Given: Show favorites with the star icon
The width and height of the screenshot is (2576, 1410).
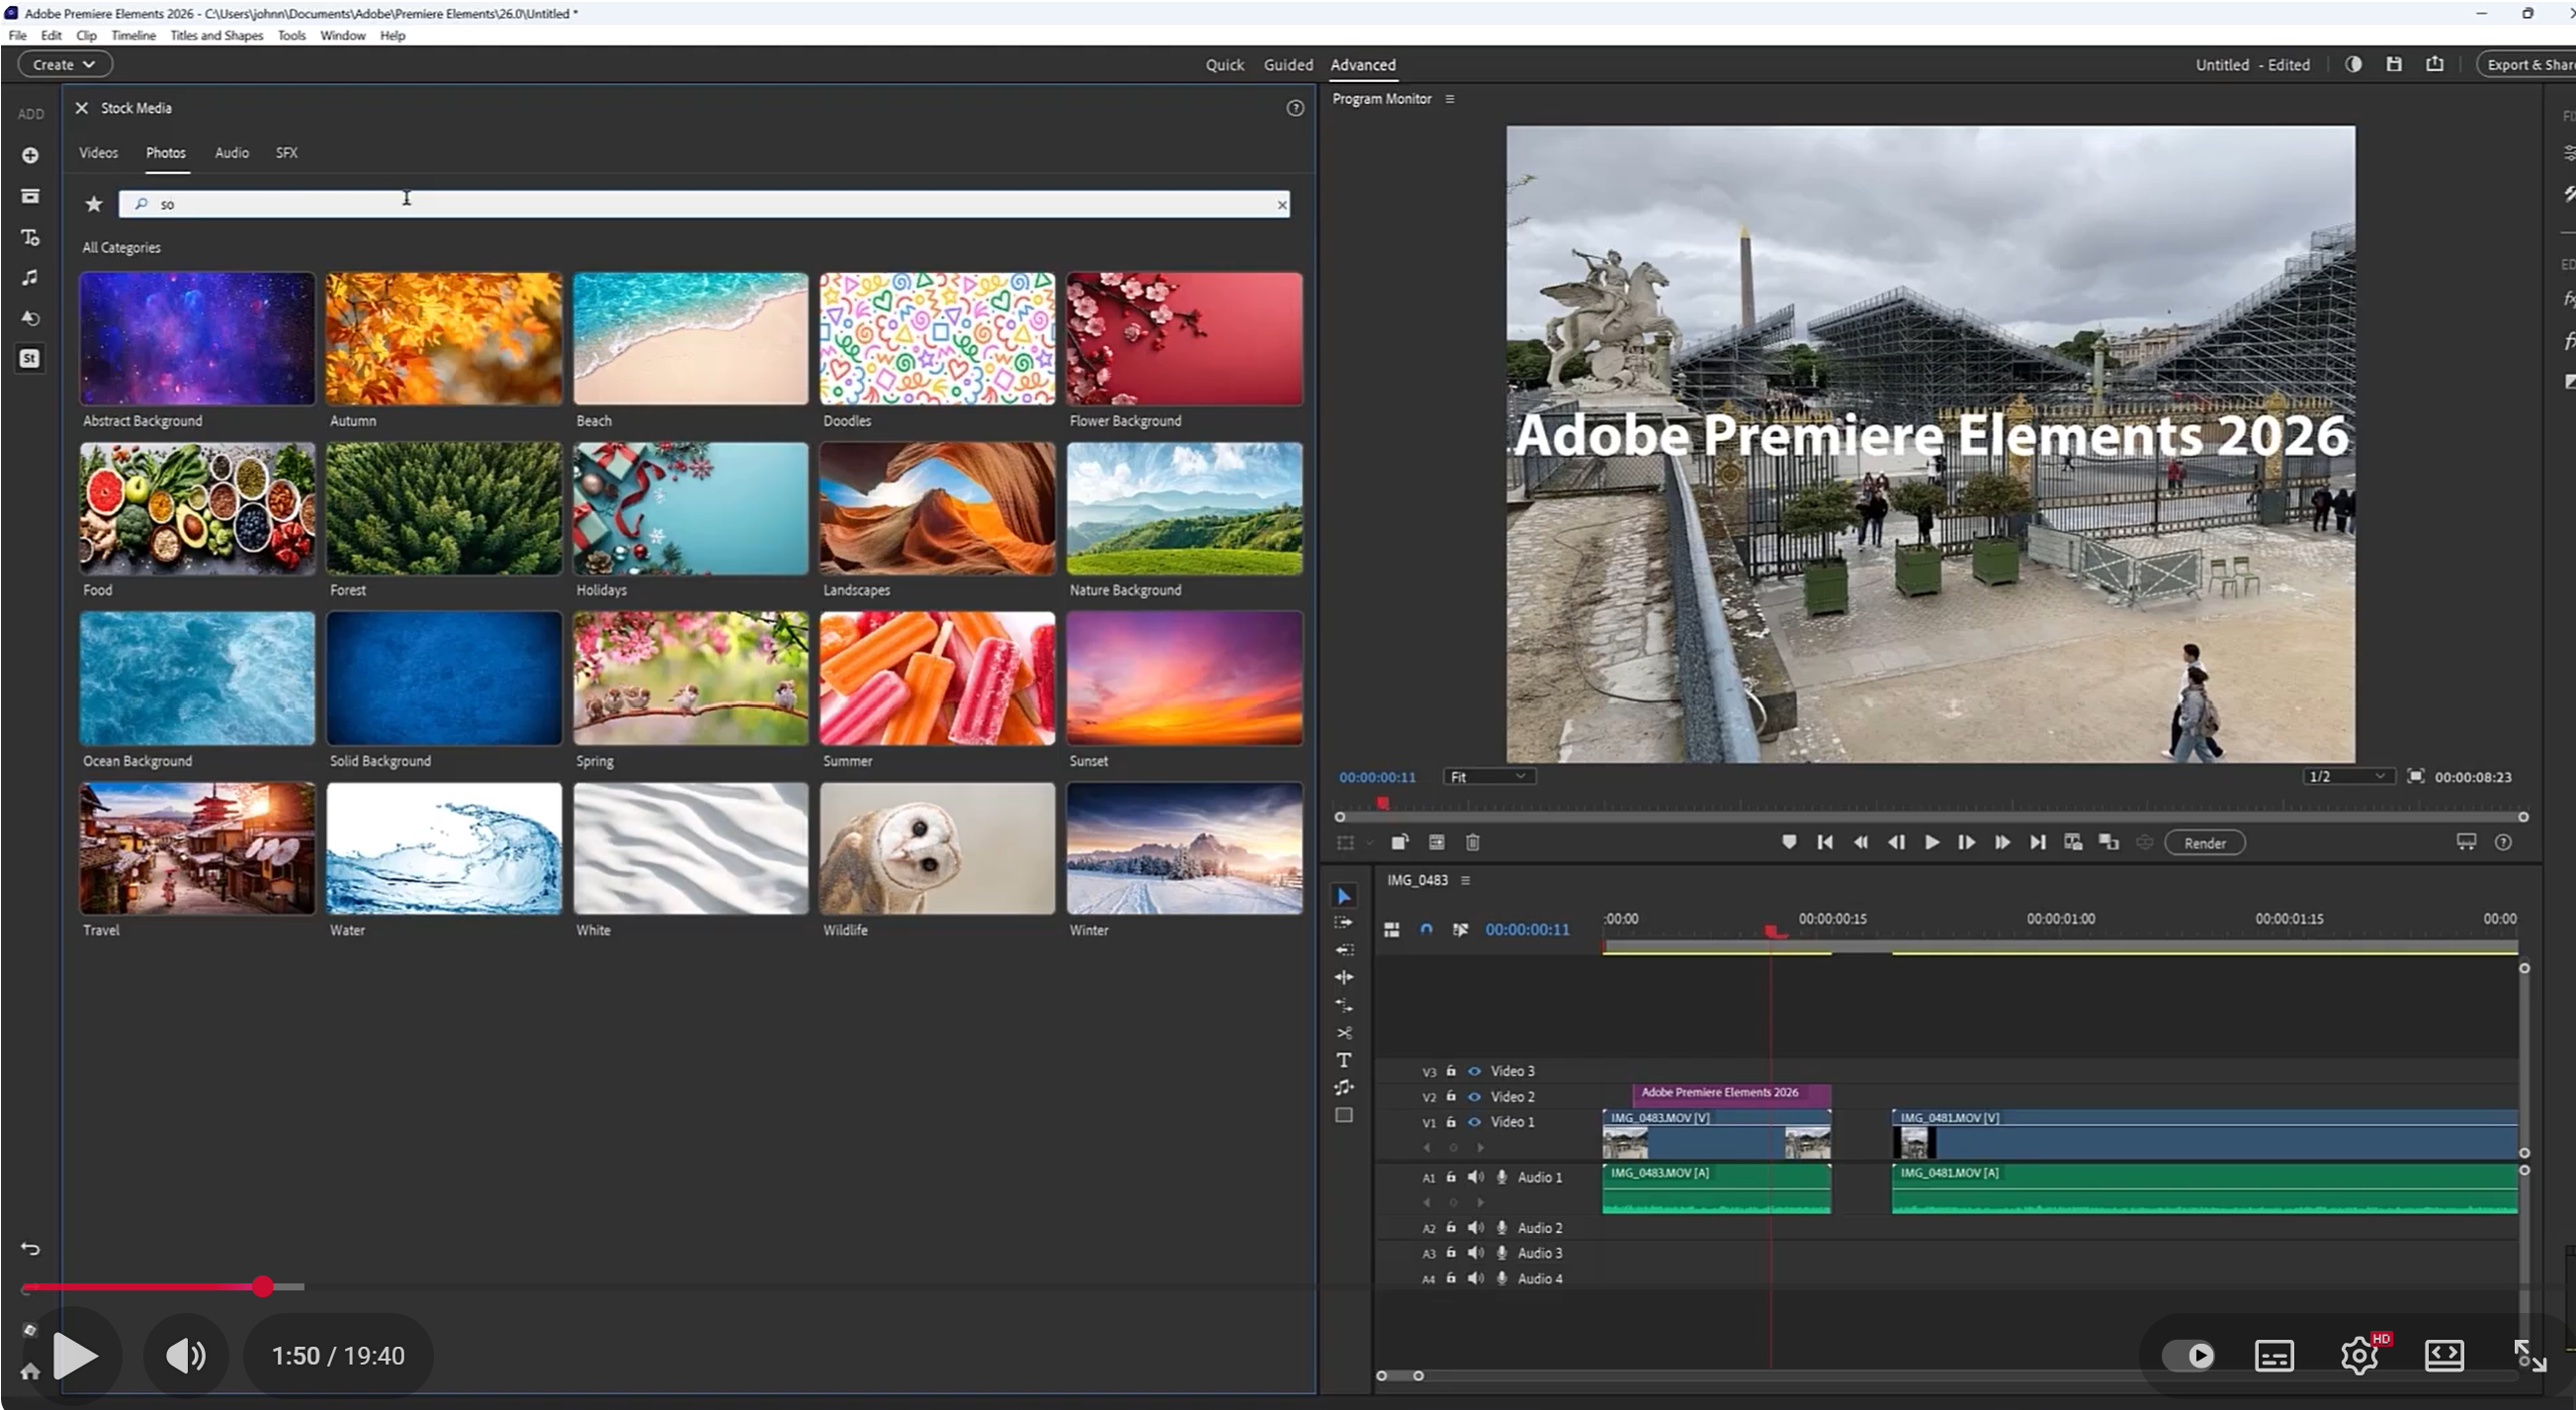Looking at the screenshot, I should (94, 204).
